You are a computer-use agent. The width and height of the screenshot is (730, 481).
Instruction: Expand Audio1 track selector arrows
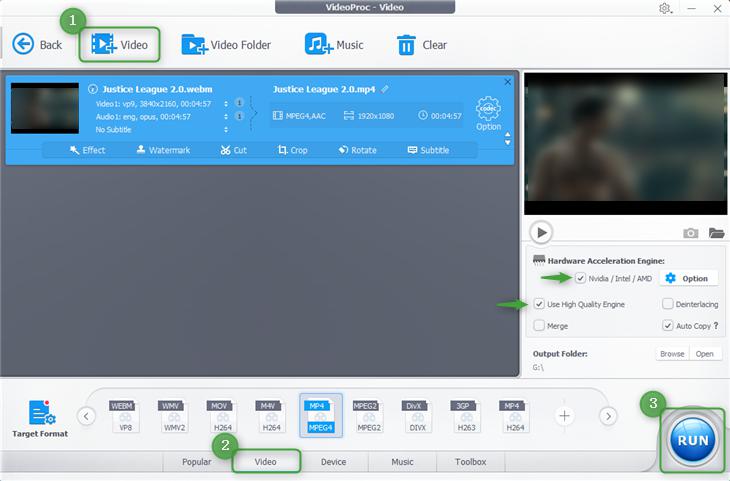pyautogui.click(x=226, y=116)
